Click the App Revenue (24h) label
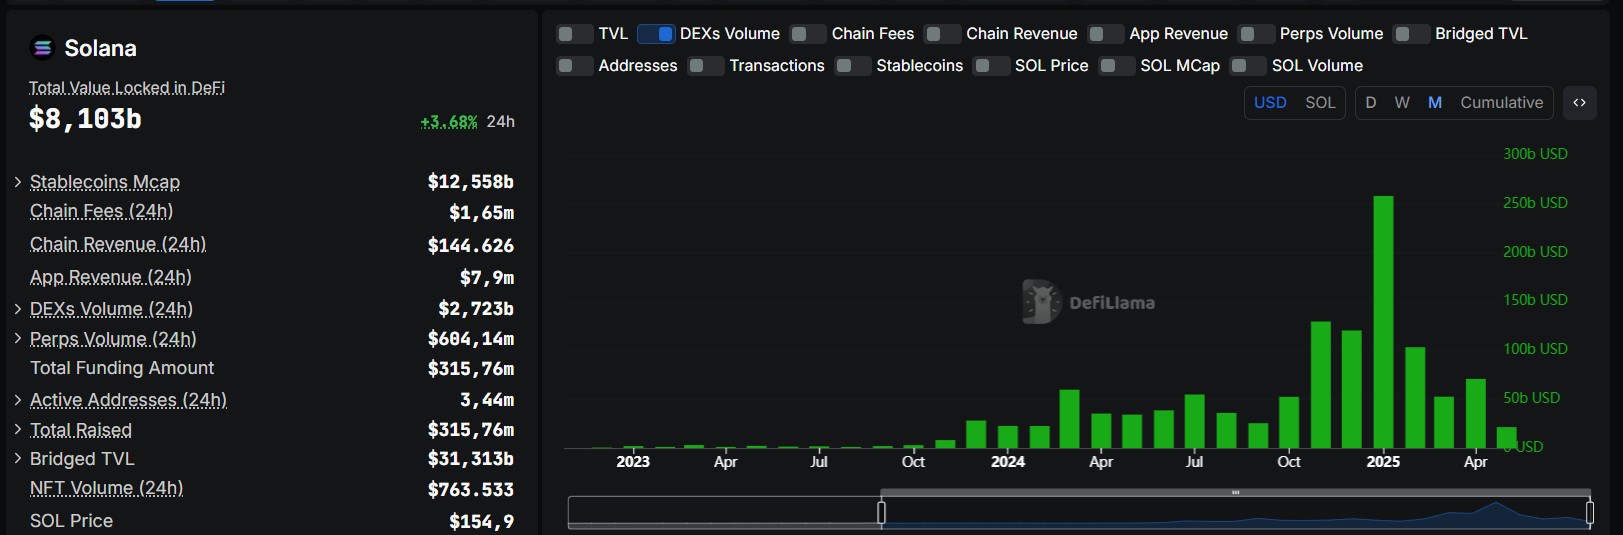 click(x=111, y=277)
